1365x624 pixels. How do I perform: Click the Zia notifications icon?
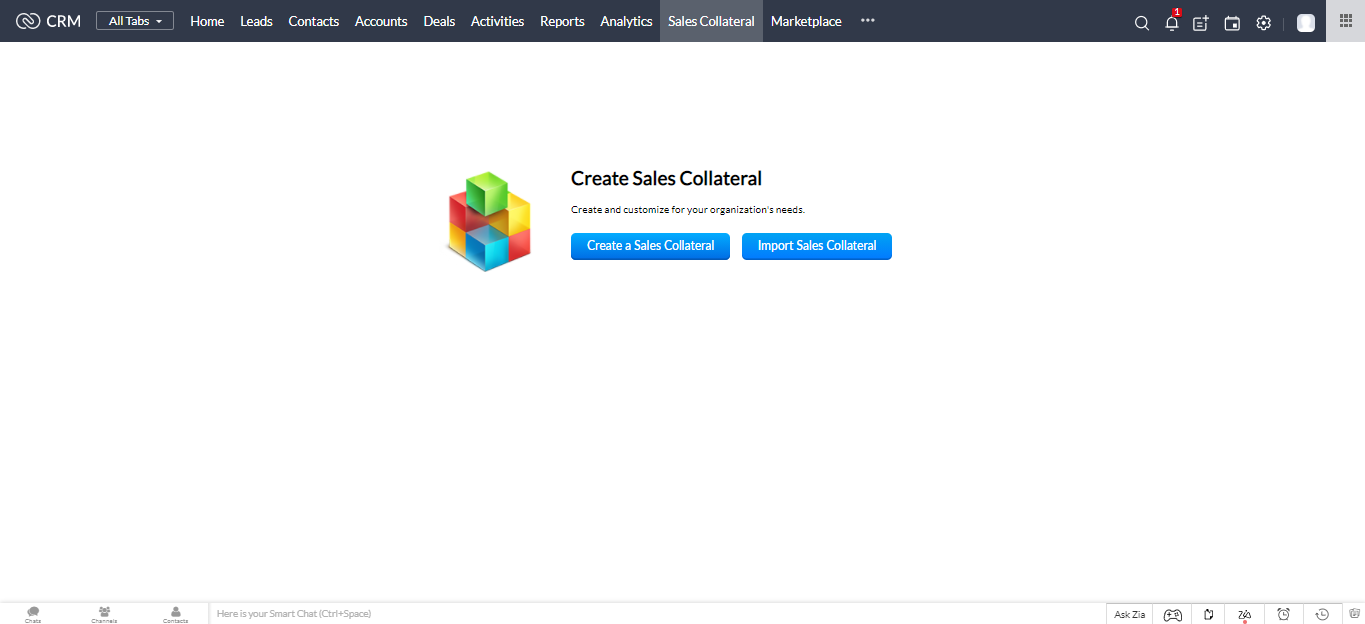[1244, 614]
